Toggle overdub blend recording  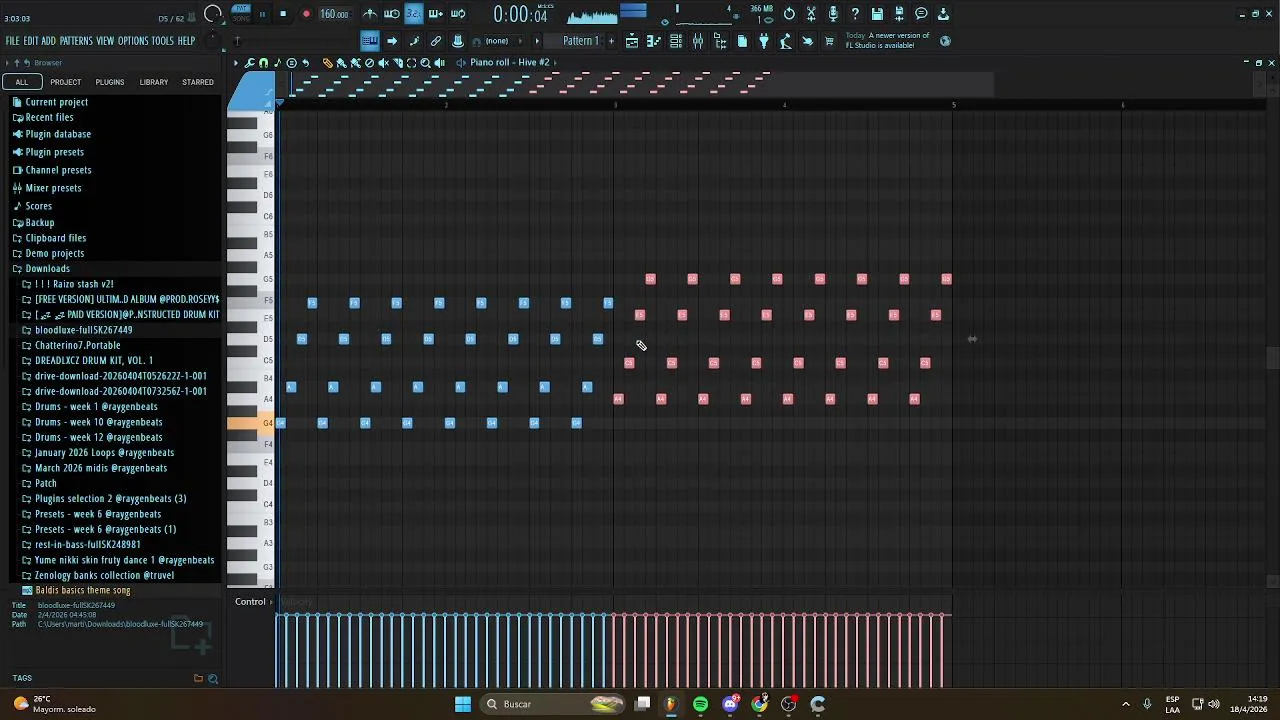436,14
